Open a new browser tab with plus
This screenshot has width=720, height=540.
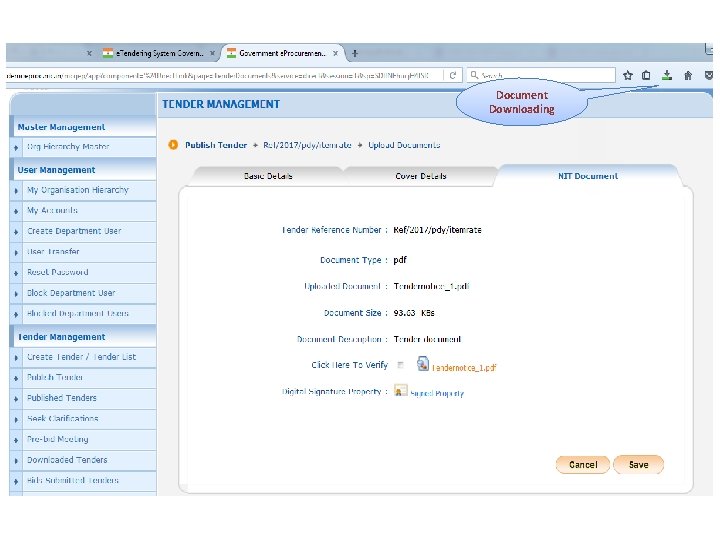[x=354, y=53]
